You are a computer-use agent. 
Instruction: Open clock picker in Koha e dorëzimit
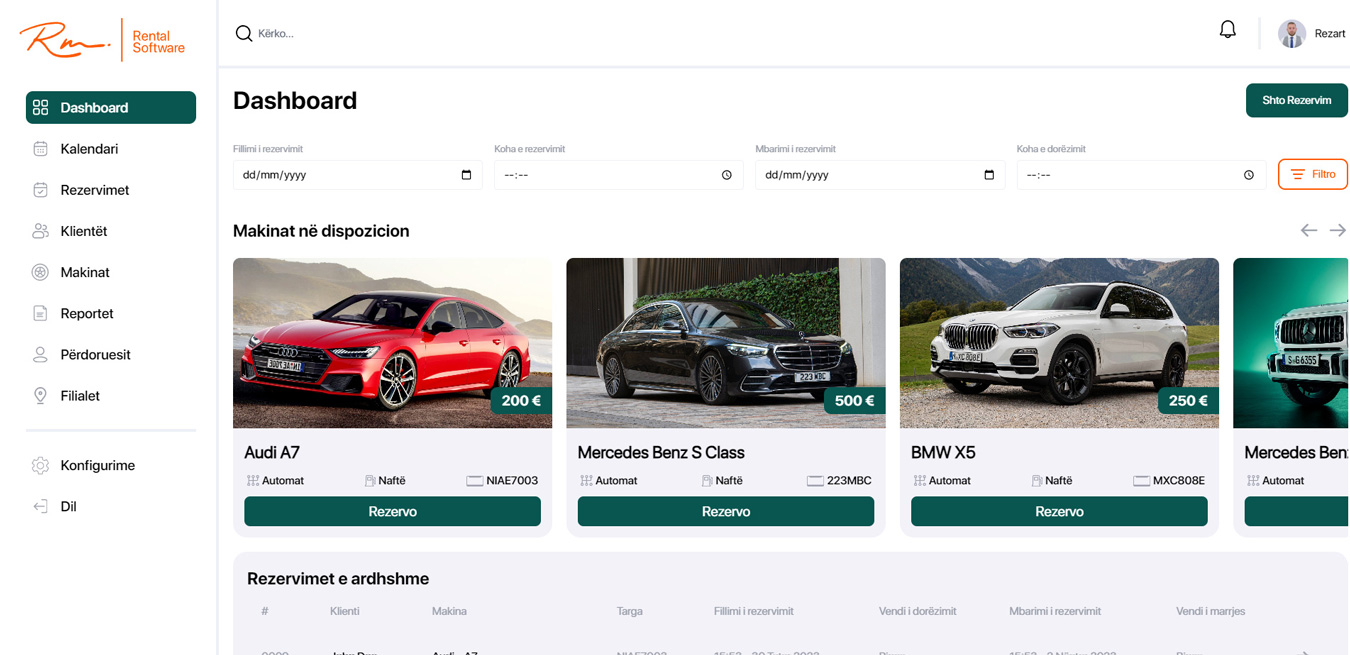(1249, 175)
